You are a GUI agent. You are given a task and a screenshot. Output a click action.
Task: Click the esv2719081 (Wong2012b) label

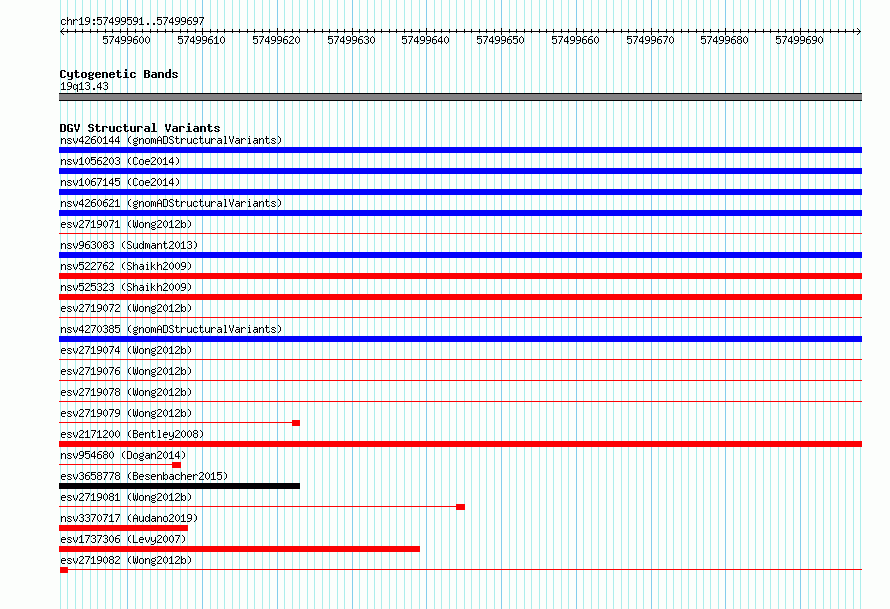[x=126, y=497]
